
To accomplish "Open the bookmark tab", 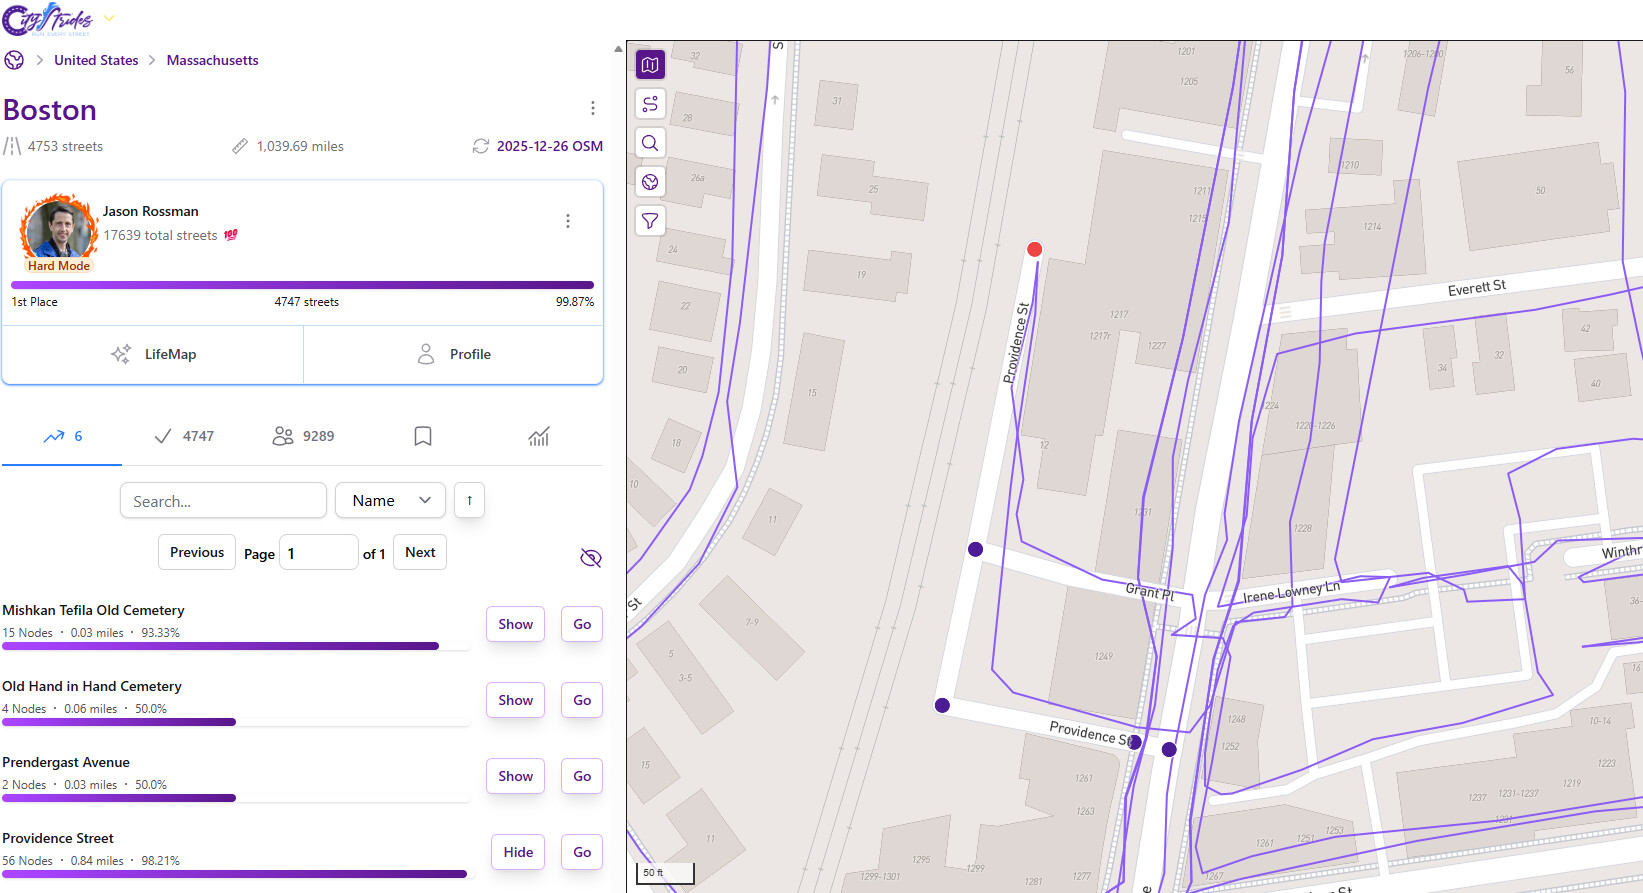I will (423, 436).
